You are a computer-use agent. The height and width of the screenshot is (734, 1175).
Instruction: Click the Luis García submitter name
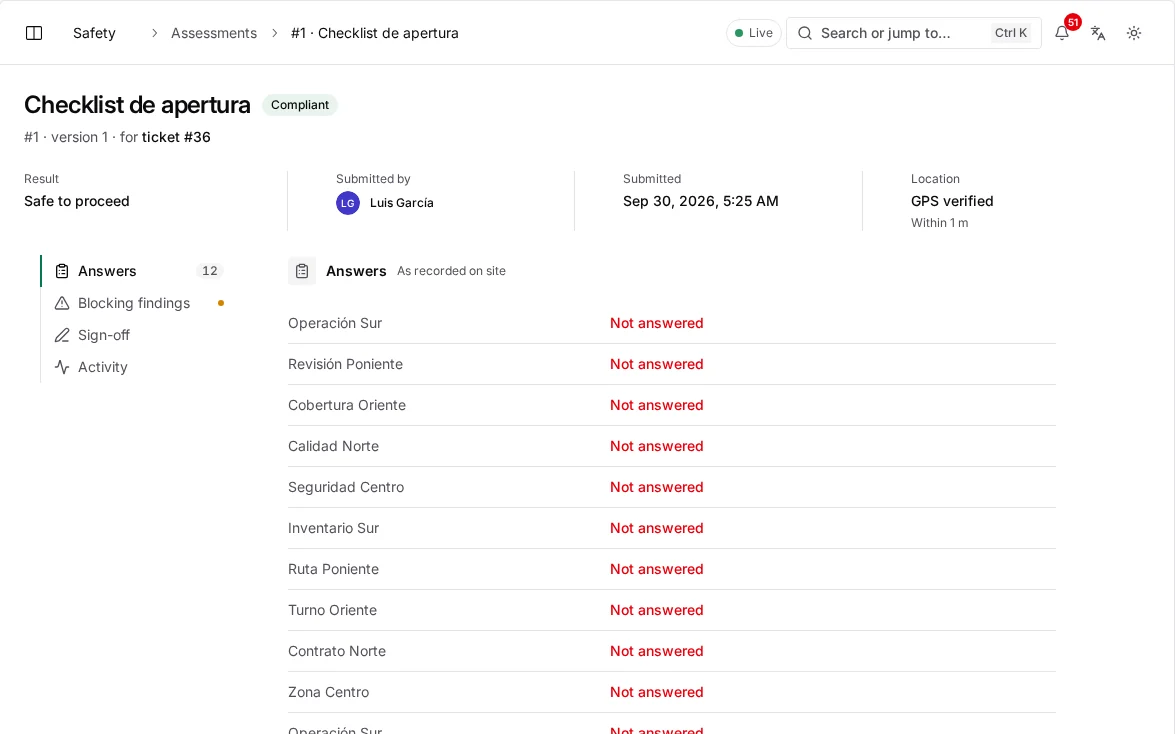[x=402, y=202]
